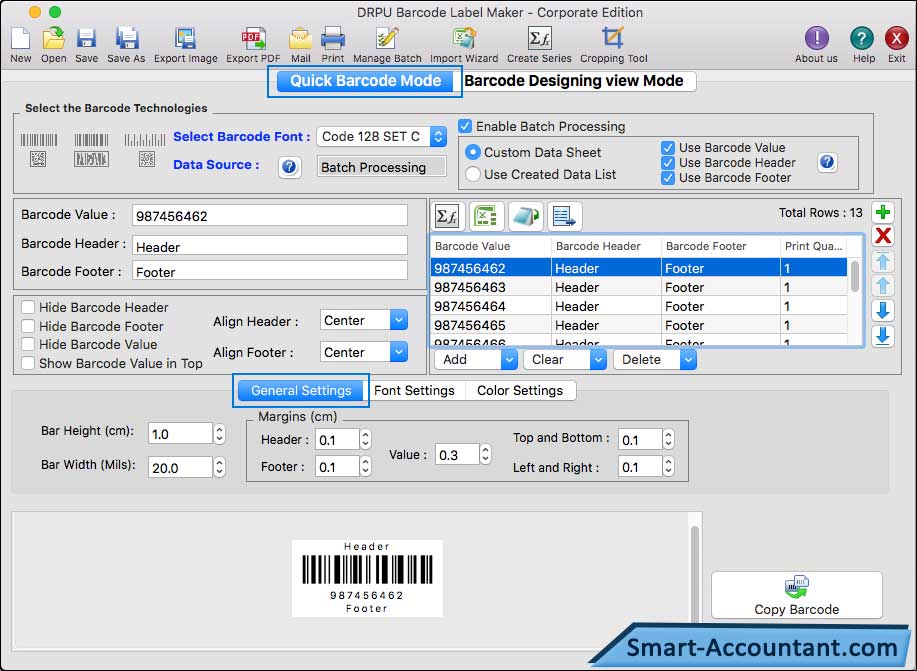Click the green plus add row icon
917x671 pixels.
tap(883, 212)
